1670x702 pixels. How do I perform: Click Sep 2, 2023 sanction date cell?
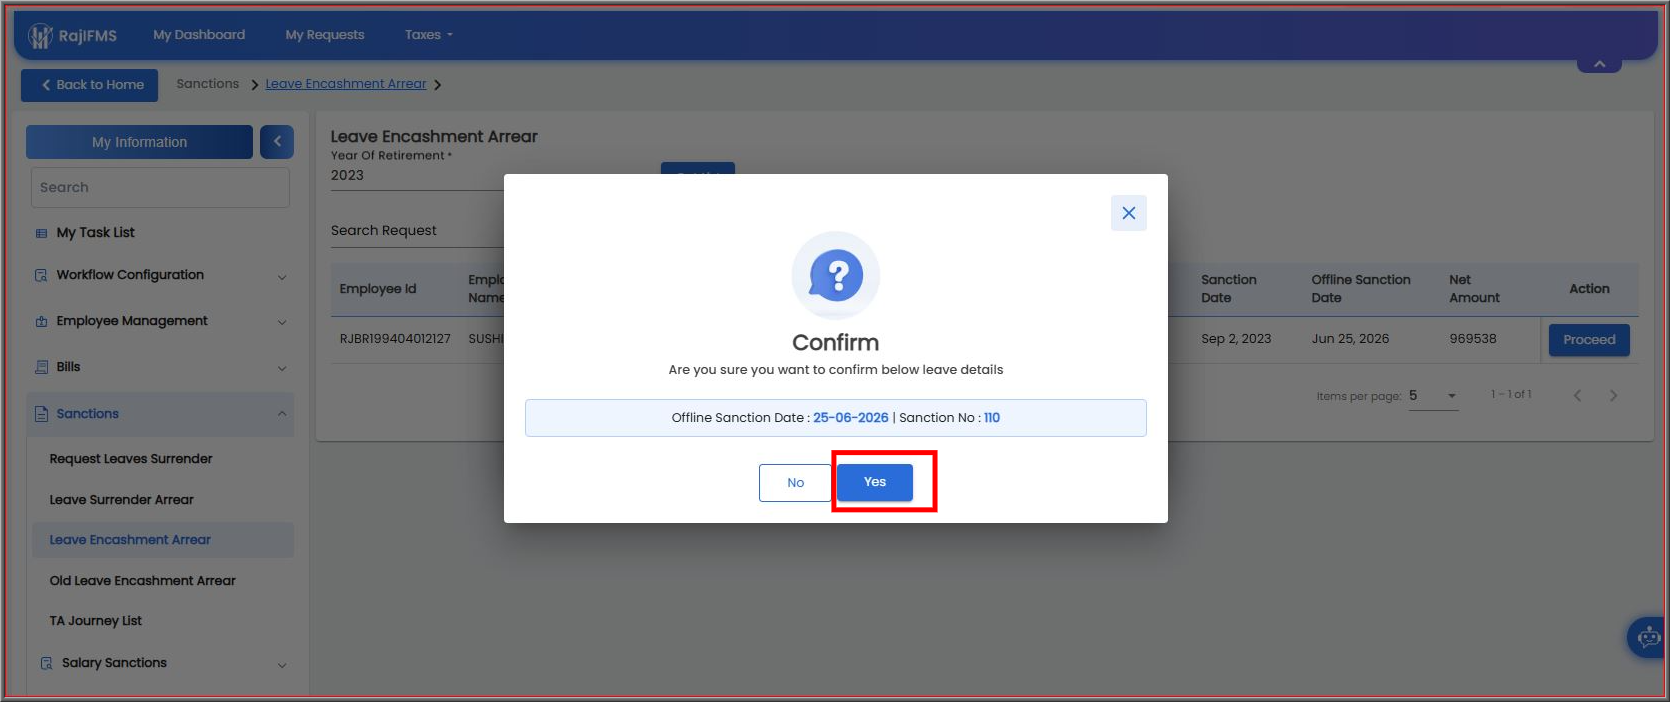click(1236, 339)
